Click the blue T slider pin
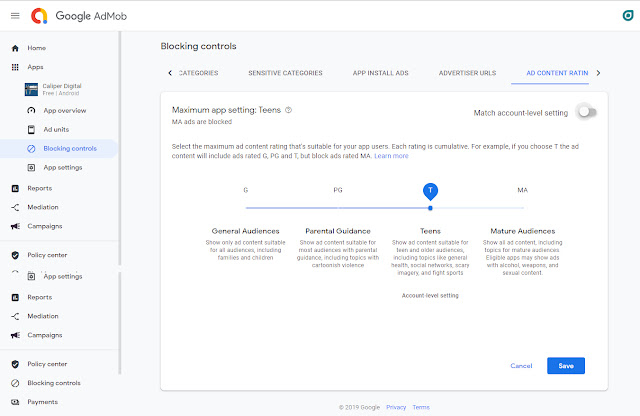Image resolution: width=640 pixels, height=416 pixels. [430, 191]
